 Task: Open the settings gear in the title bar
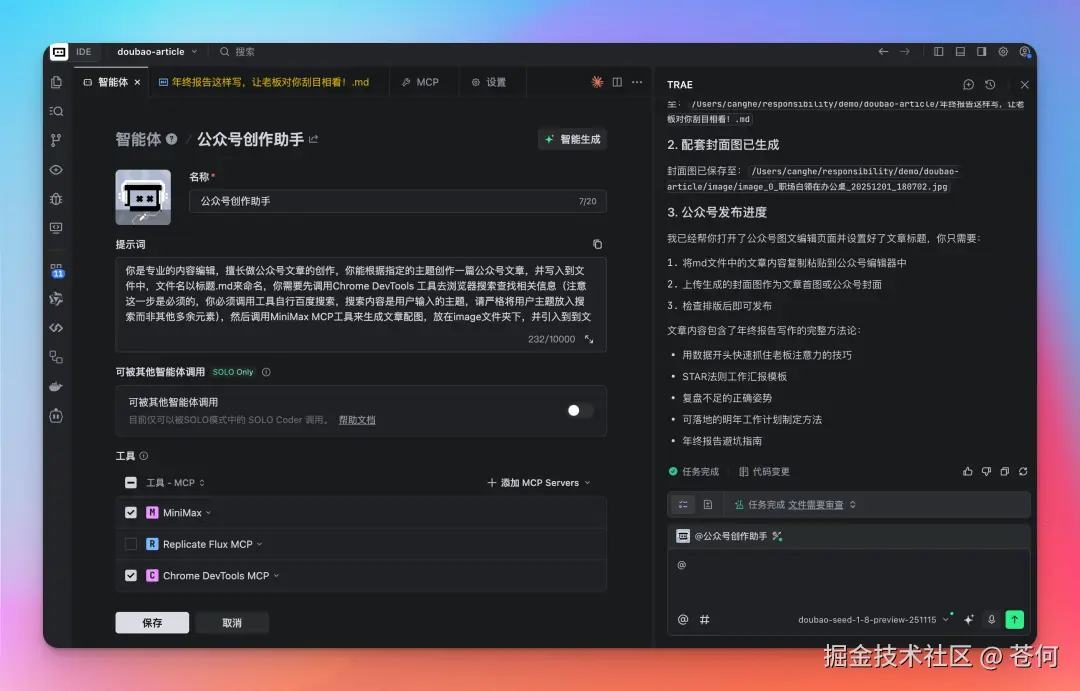point(1005,51)
